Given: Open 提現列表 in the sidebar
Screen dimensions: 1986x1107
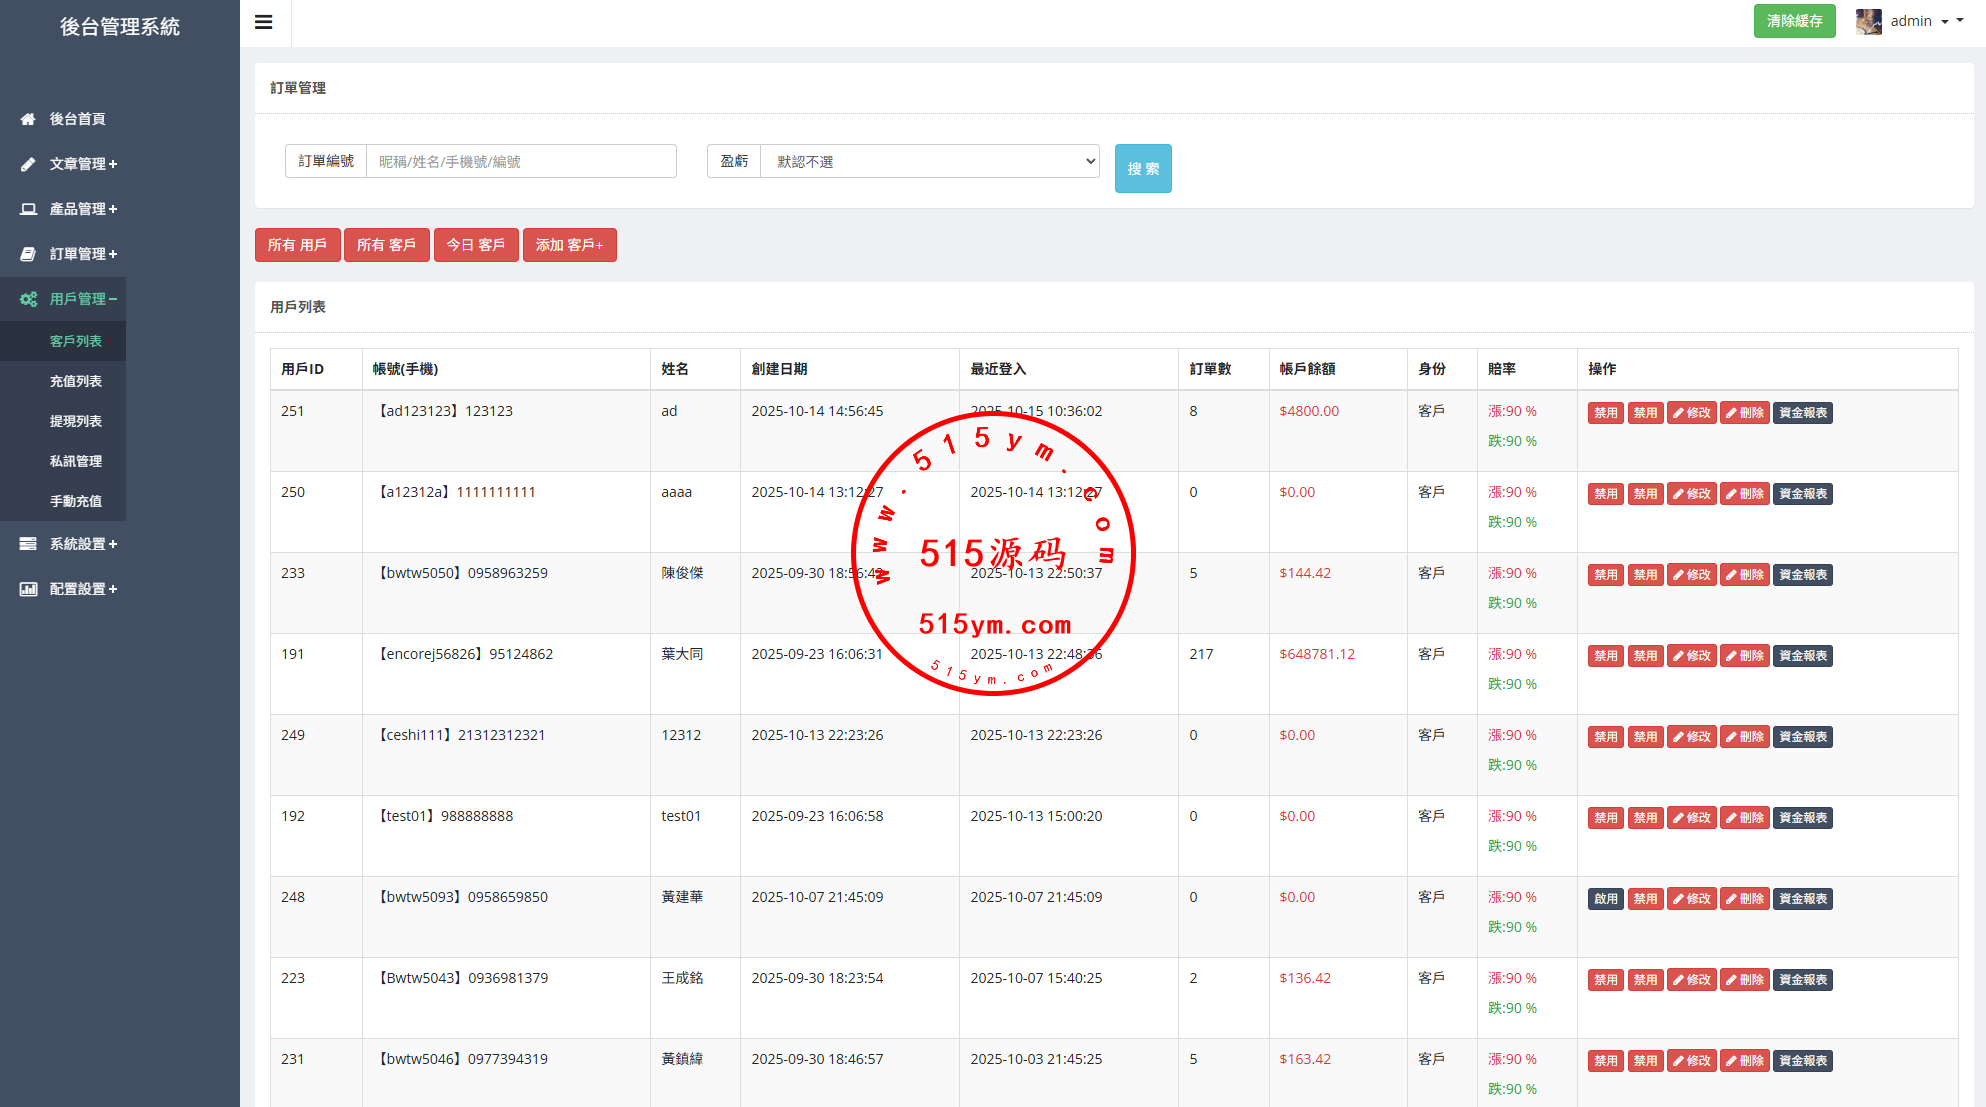Looking at the screenshot, I should point(76,421).
